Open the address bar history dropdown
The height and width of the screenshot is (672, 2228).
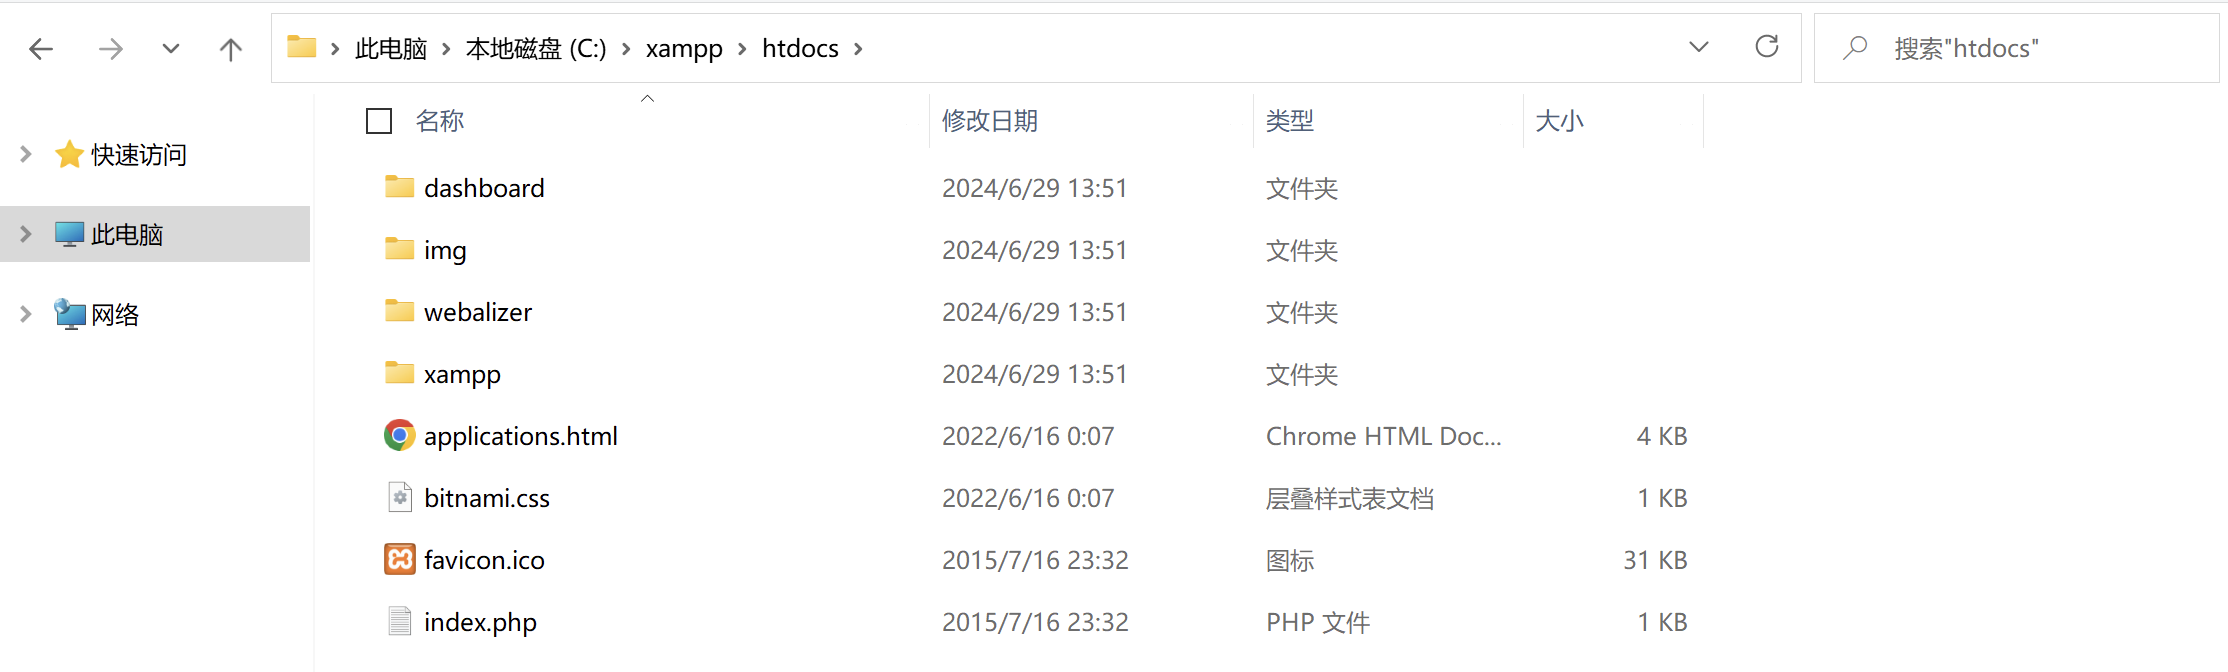point(1698,47)
